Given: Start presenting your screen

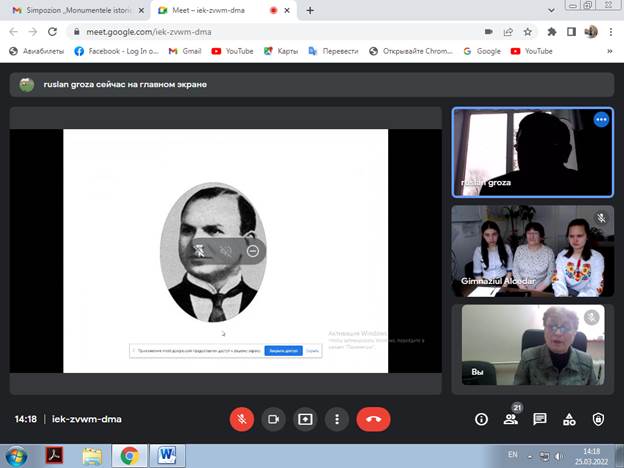Looking at the screenshot, I should (x=305, y=419).
